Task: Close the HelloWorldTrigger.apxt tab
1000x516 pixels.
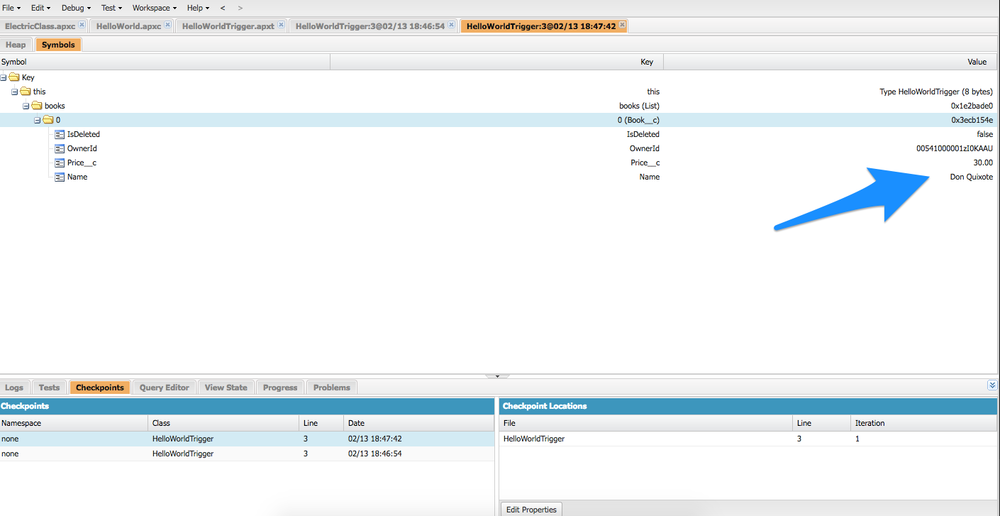Action: coord(282,25)
